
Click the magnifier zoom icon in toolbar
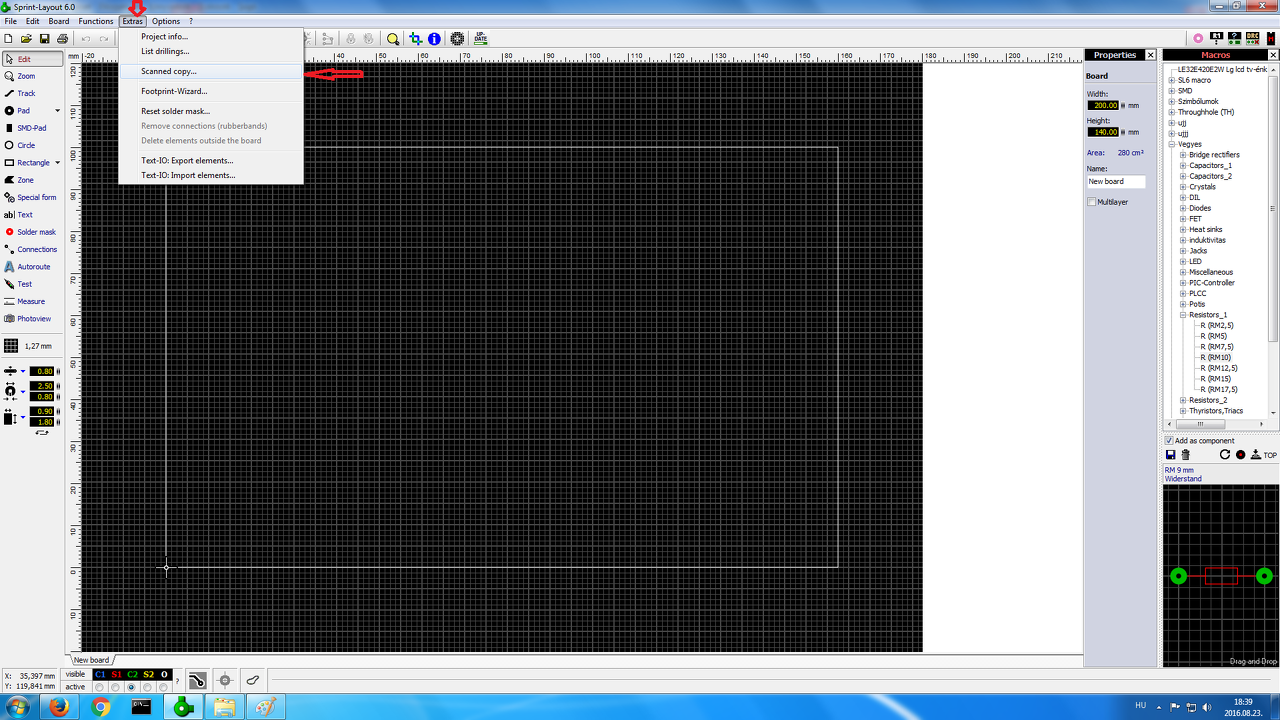coord(393,39)
